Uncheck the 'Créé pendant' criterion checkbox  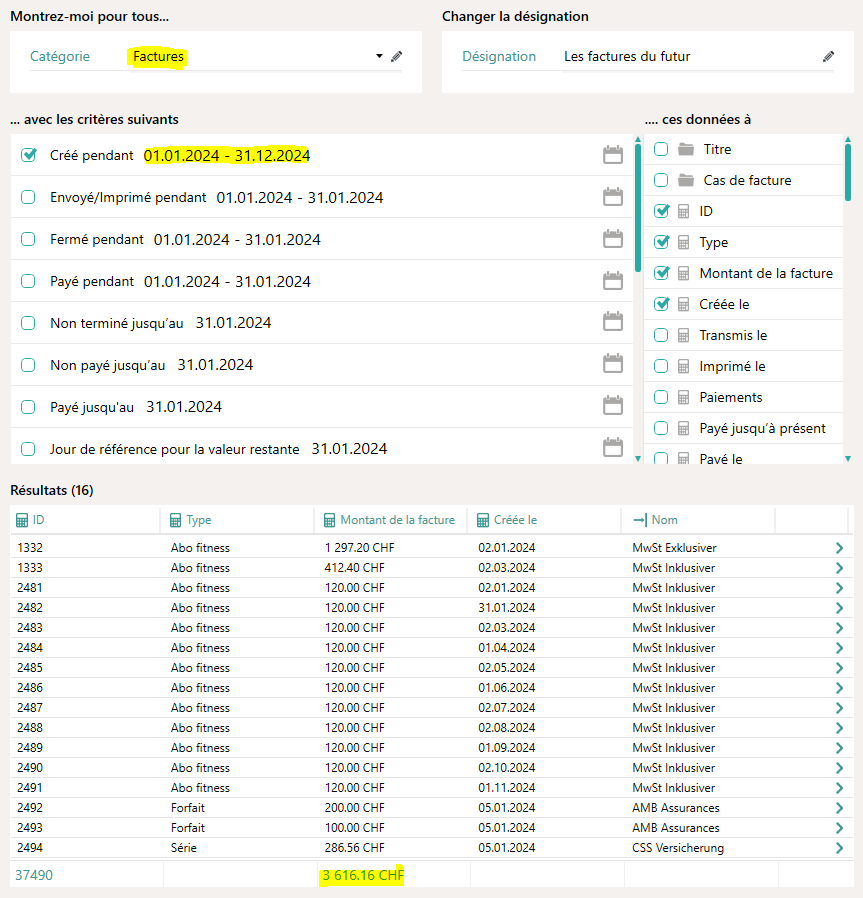point(28,155)
